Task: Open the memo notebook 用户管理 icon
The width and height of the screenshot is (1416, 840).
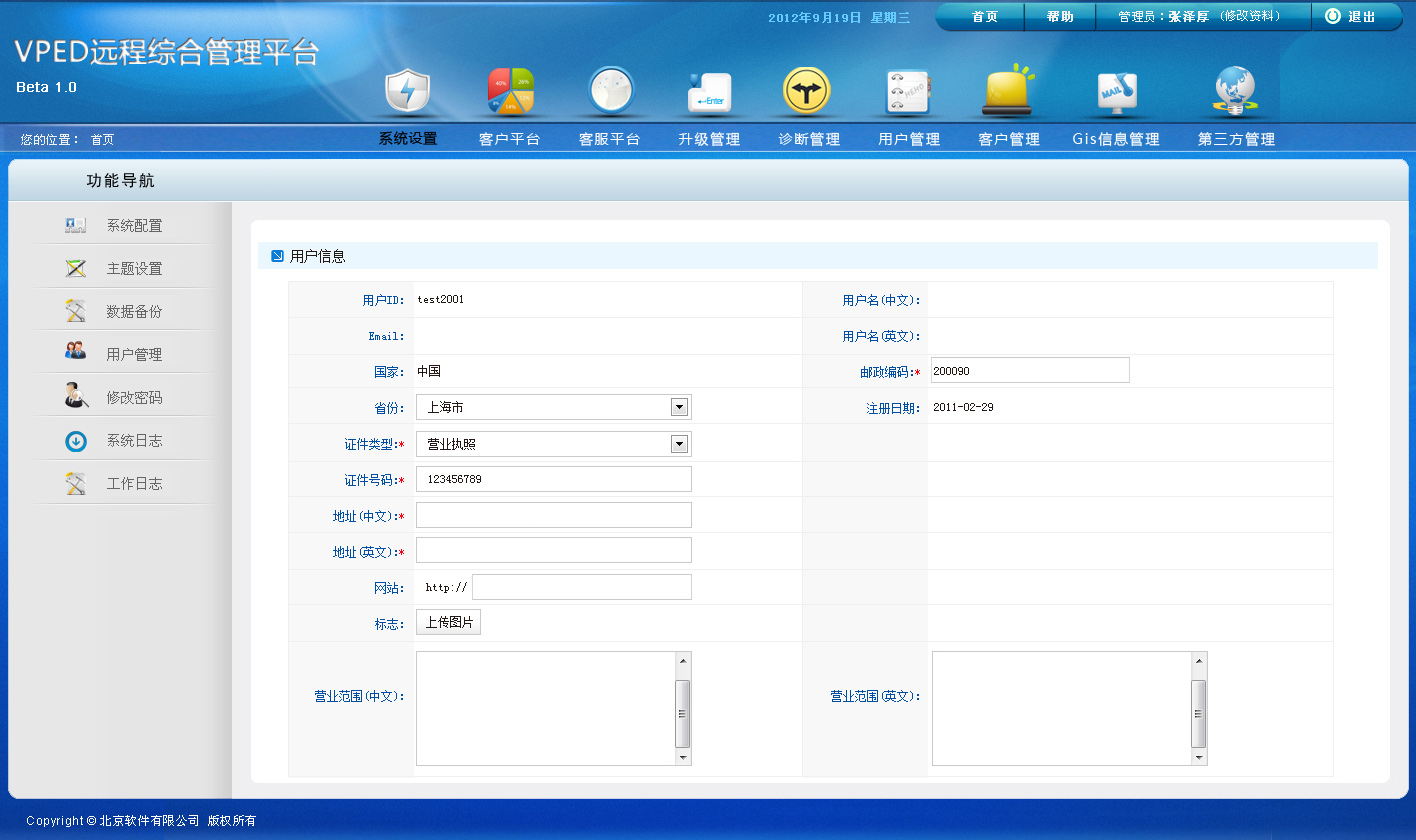Action: (x=908, y=92)
